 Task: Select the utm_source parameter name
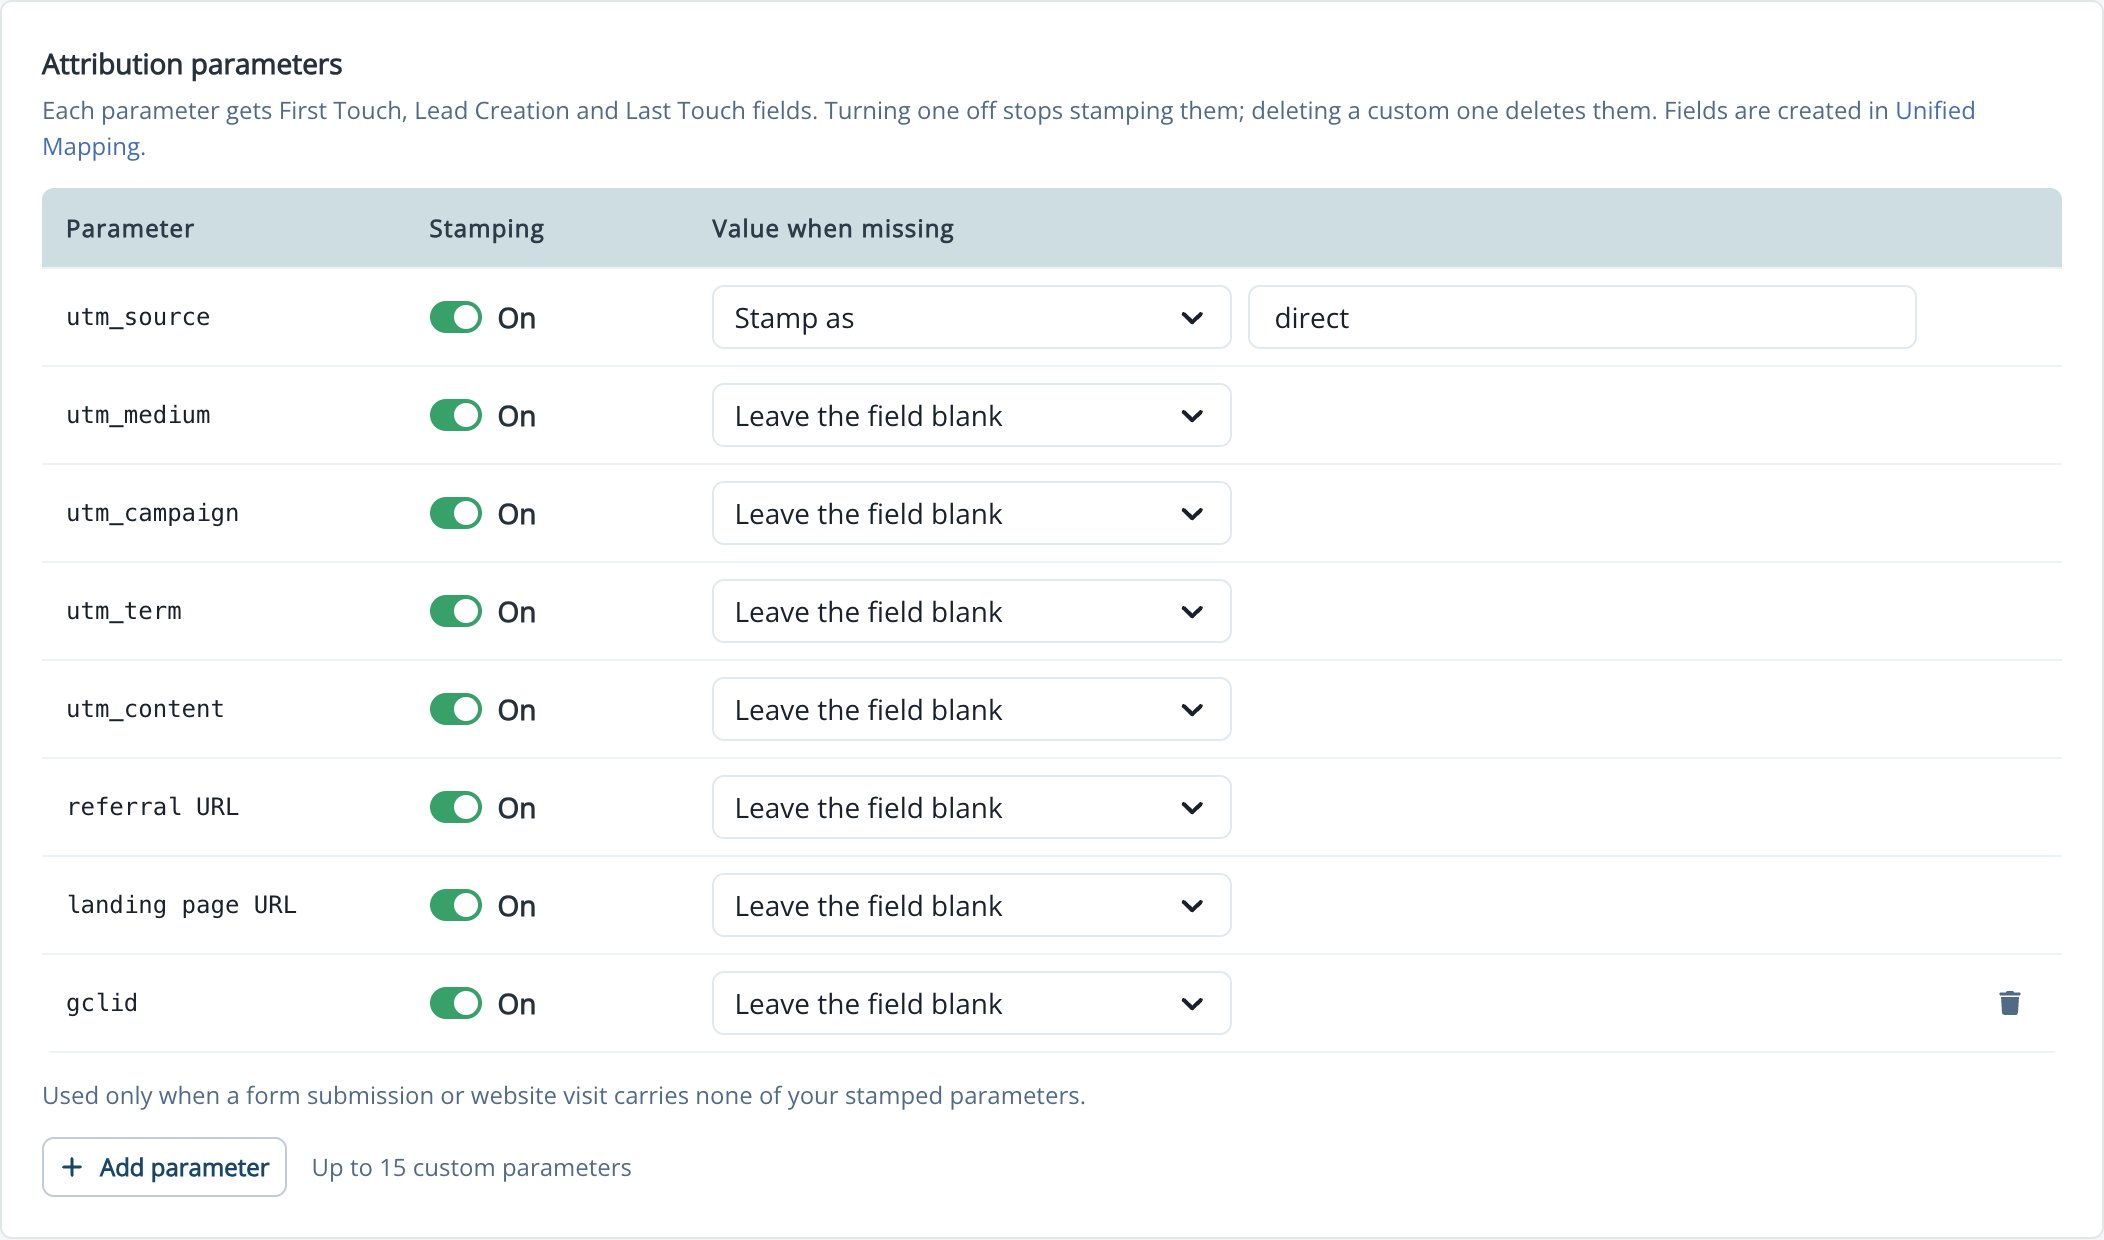tap(138, 317)
